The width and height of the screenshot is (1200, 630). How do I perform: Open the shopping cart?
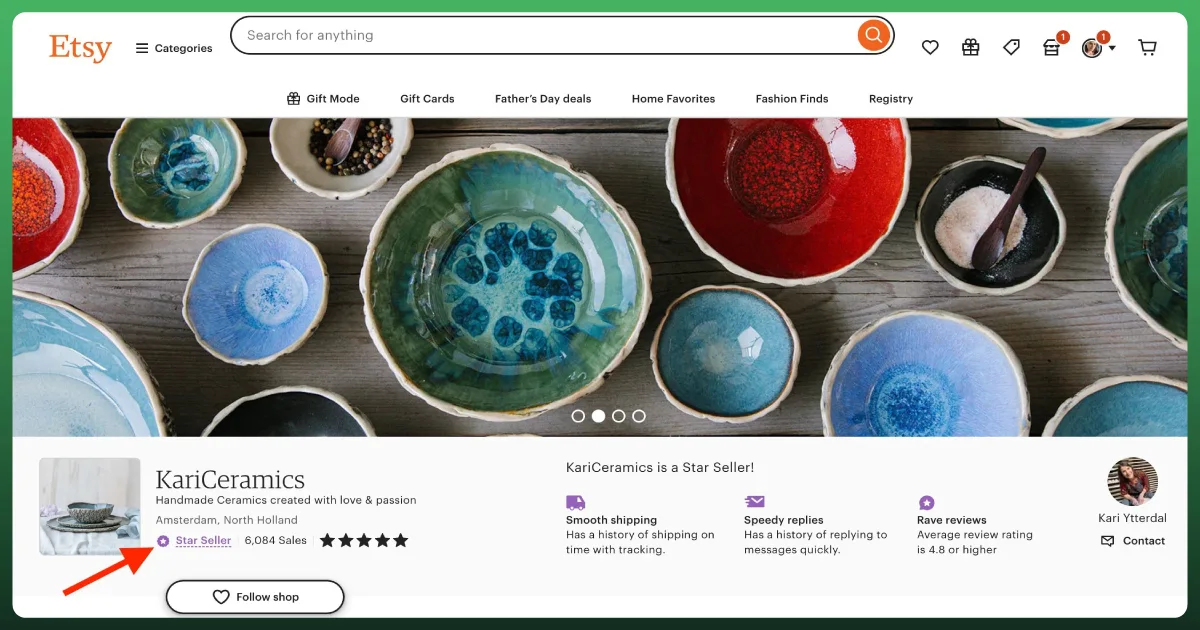1147,47
